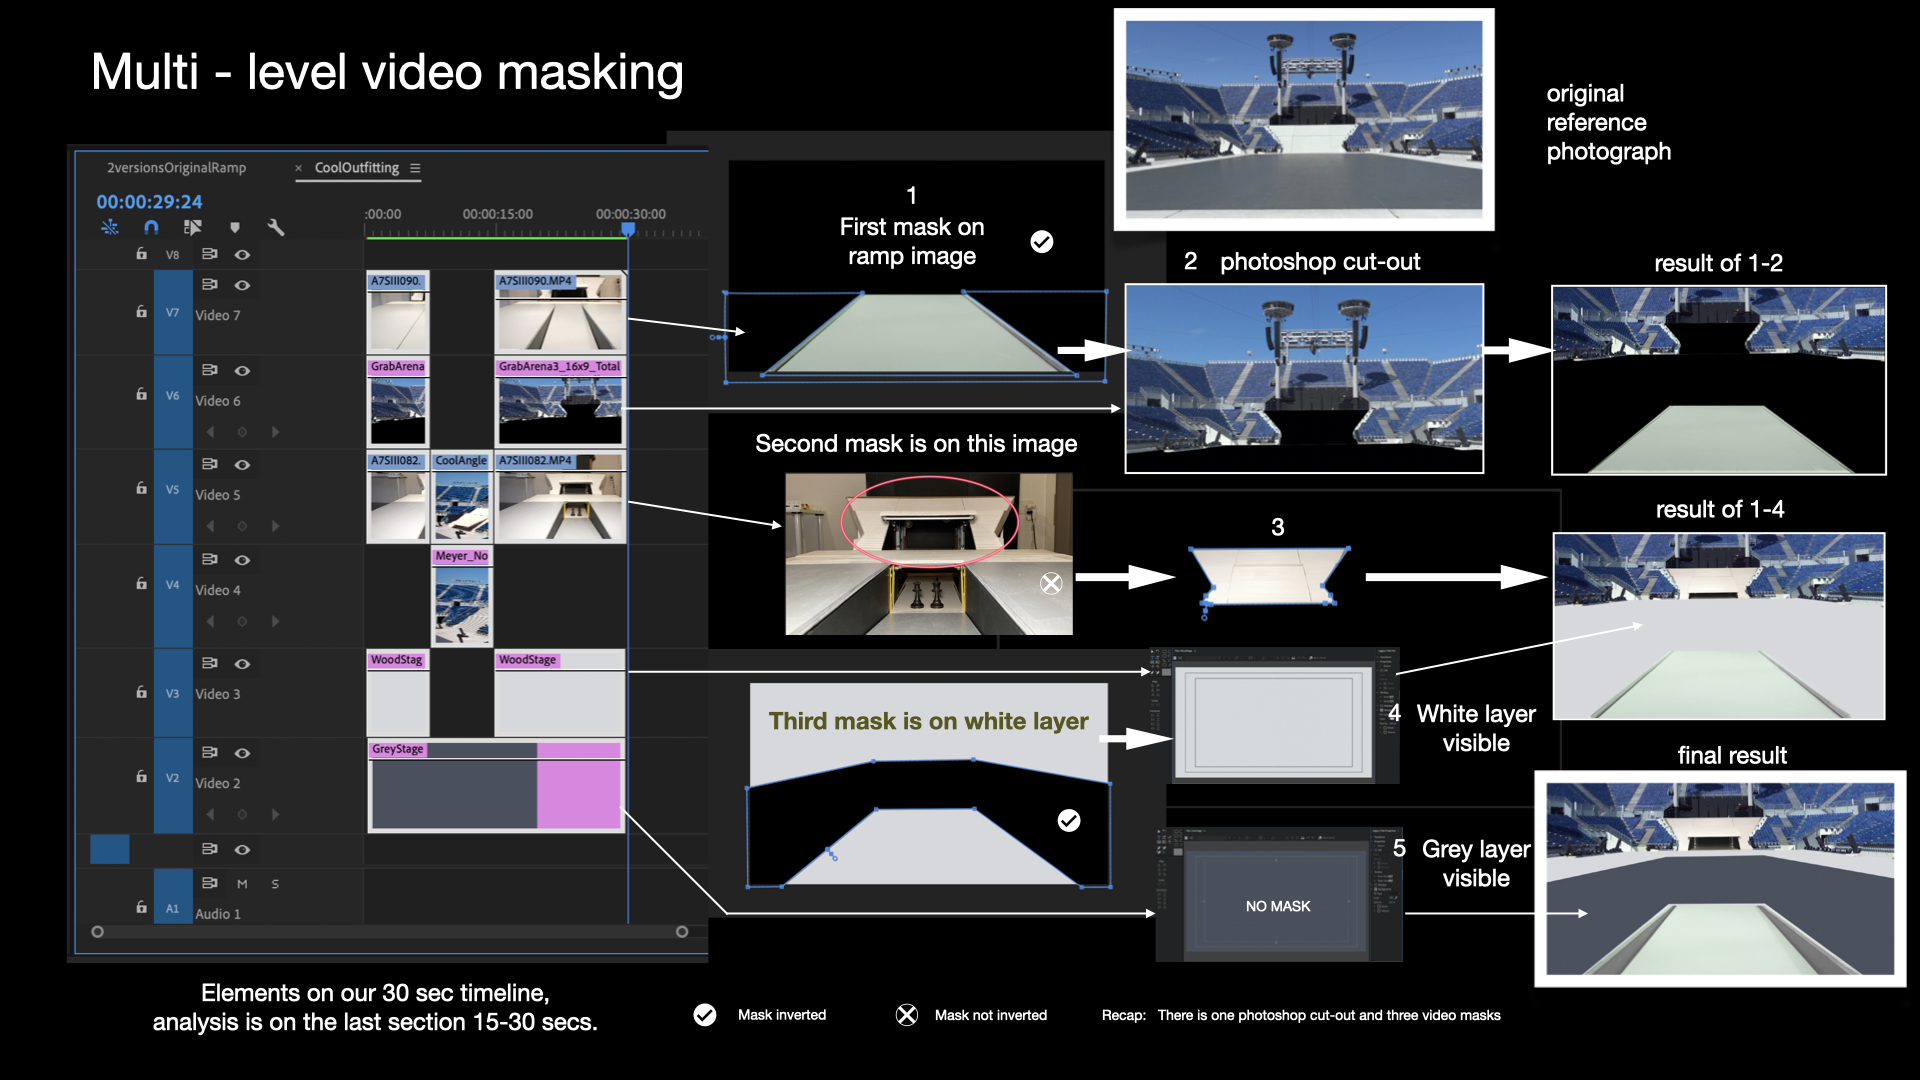
Task: Click the Linked Selection icon
Action: 193,228
